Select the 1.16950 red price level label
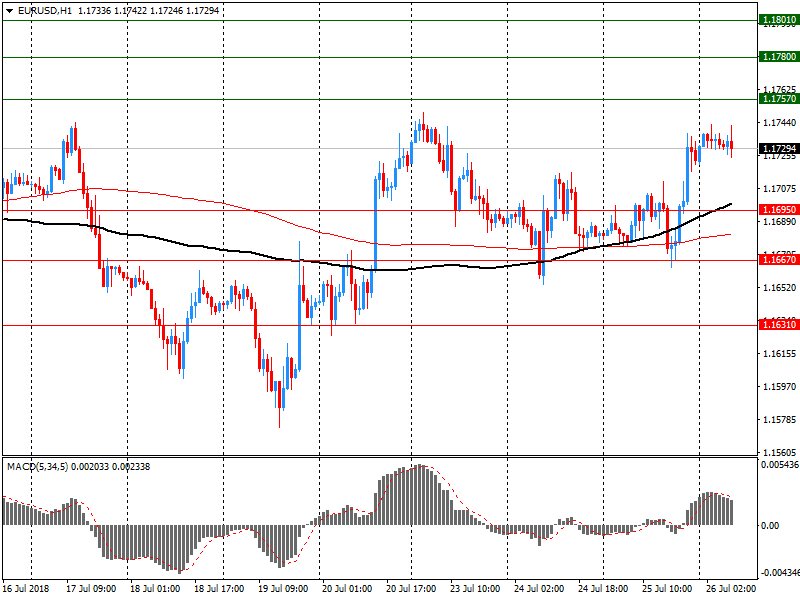800x600 pixels. tap(779, 210)
